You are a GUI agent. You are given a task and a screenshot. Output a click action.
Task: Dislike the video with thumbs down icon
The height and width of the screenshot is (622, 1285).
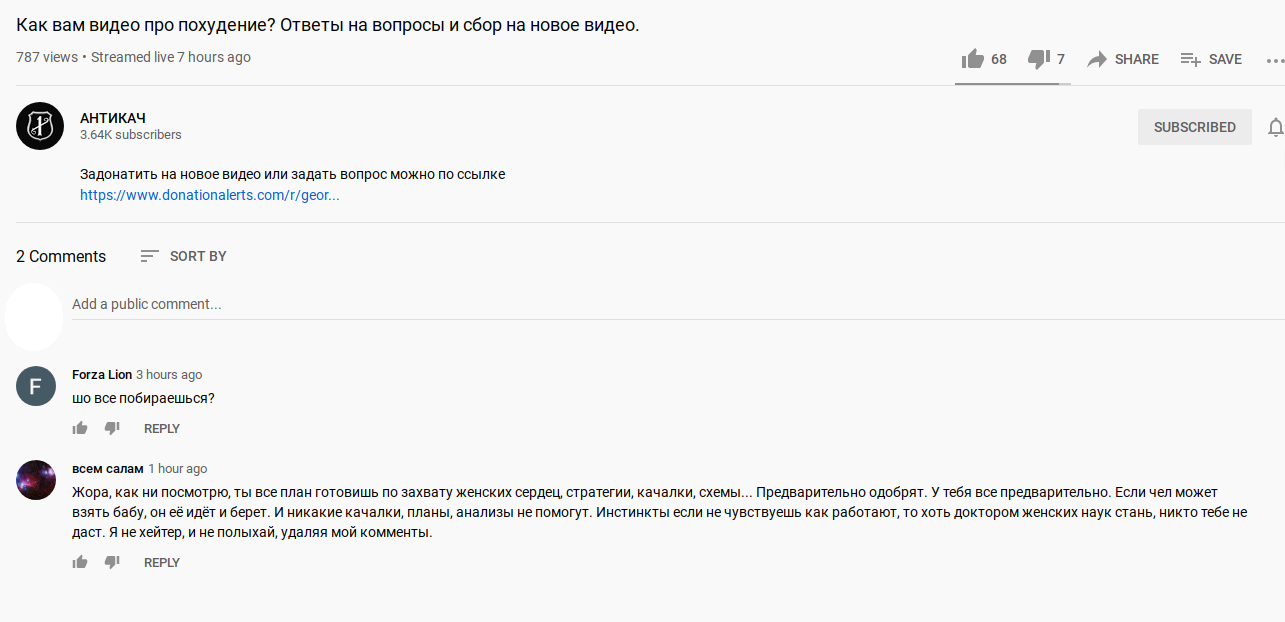point(1039,59)
